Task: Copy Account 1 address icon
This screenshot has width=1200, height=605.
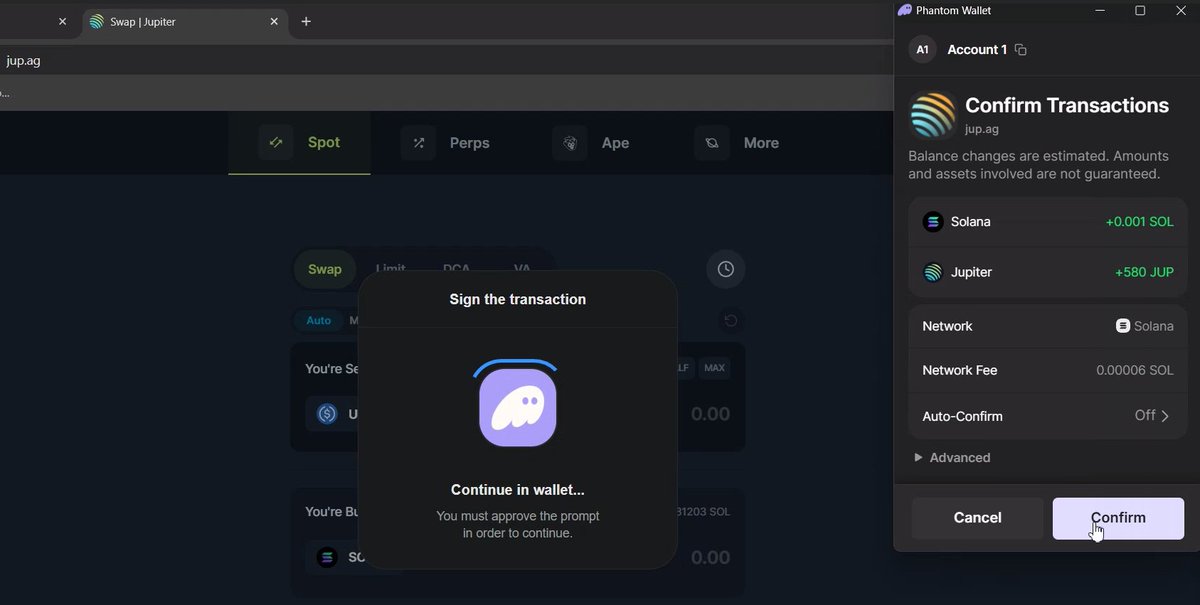Action: [x=1020, y=50]
